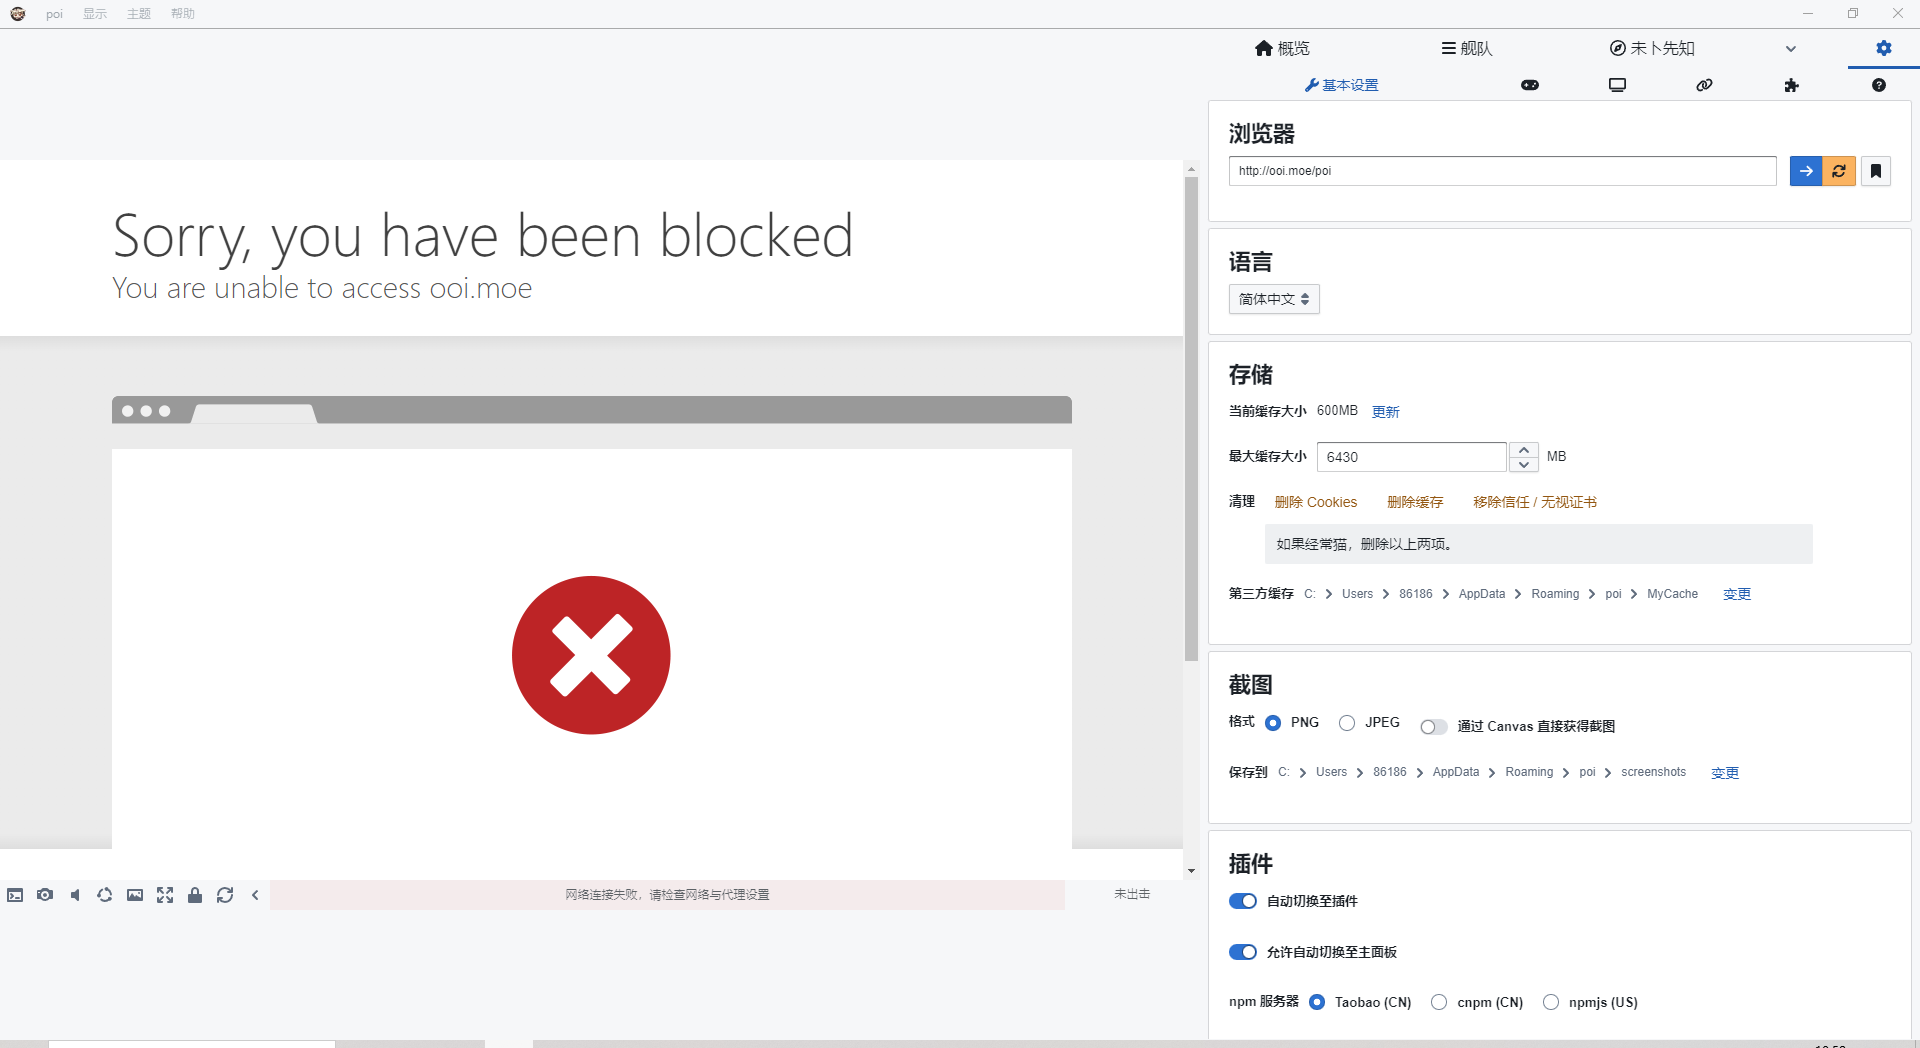Click the poi app logo icon
Image resolution: width=1920 pixels, height=1048 pixels.
tap(17, 14)
